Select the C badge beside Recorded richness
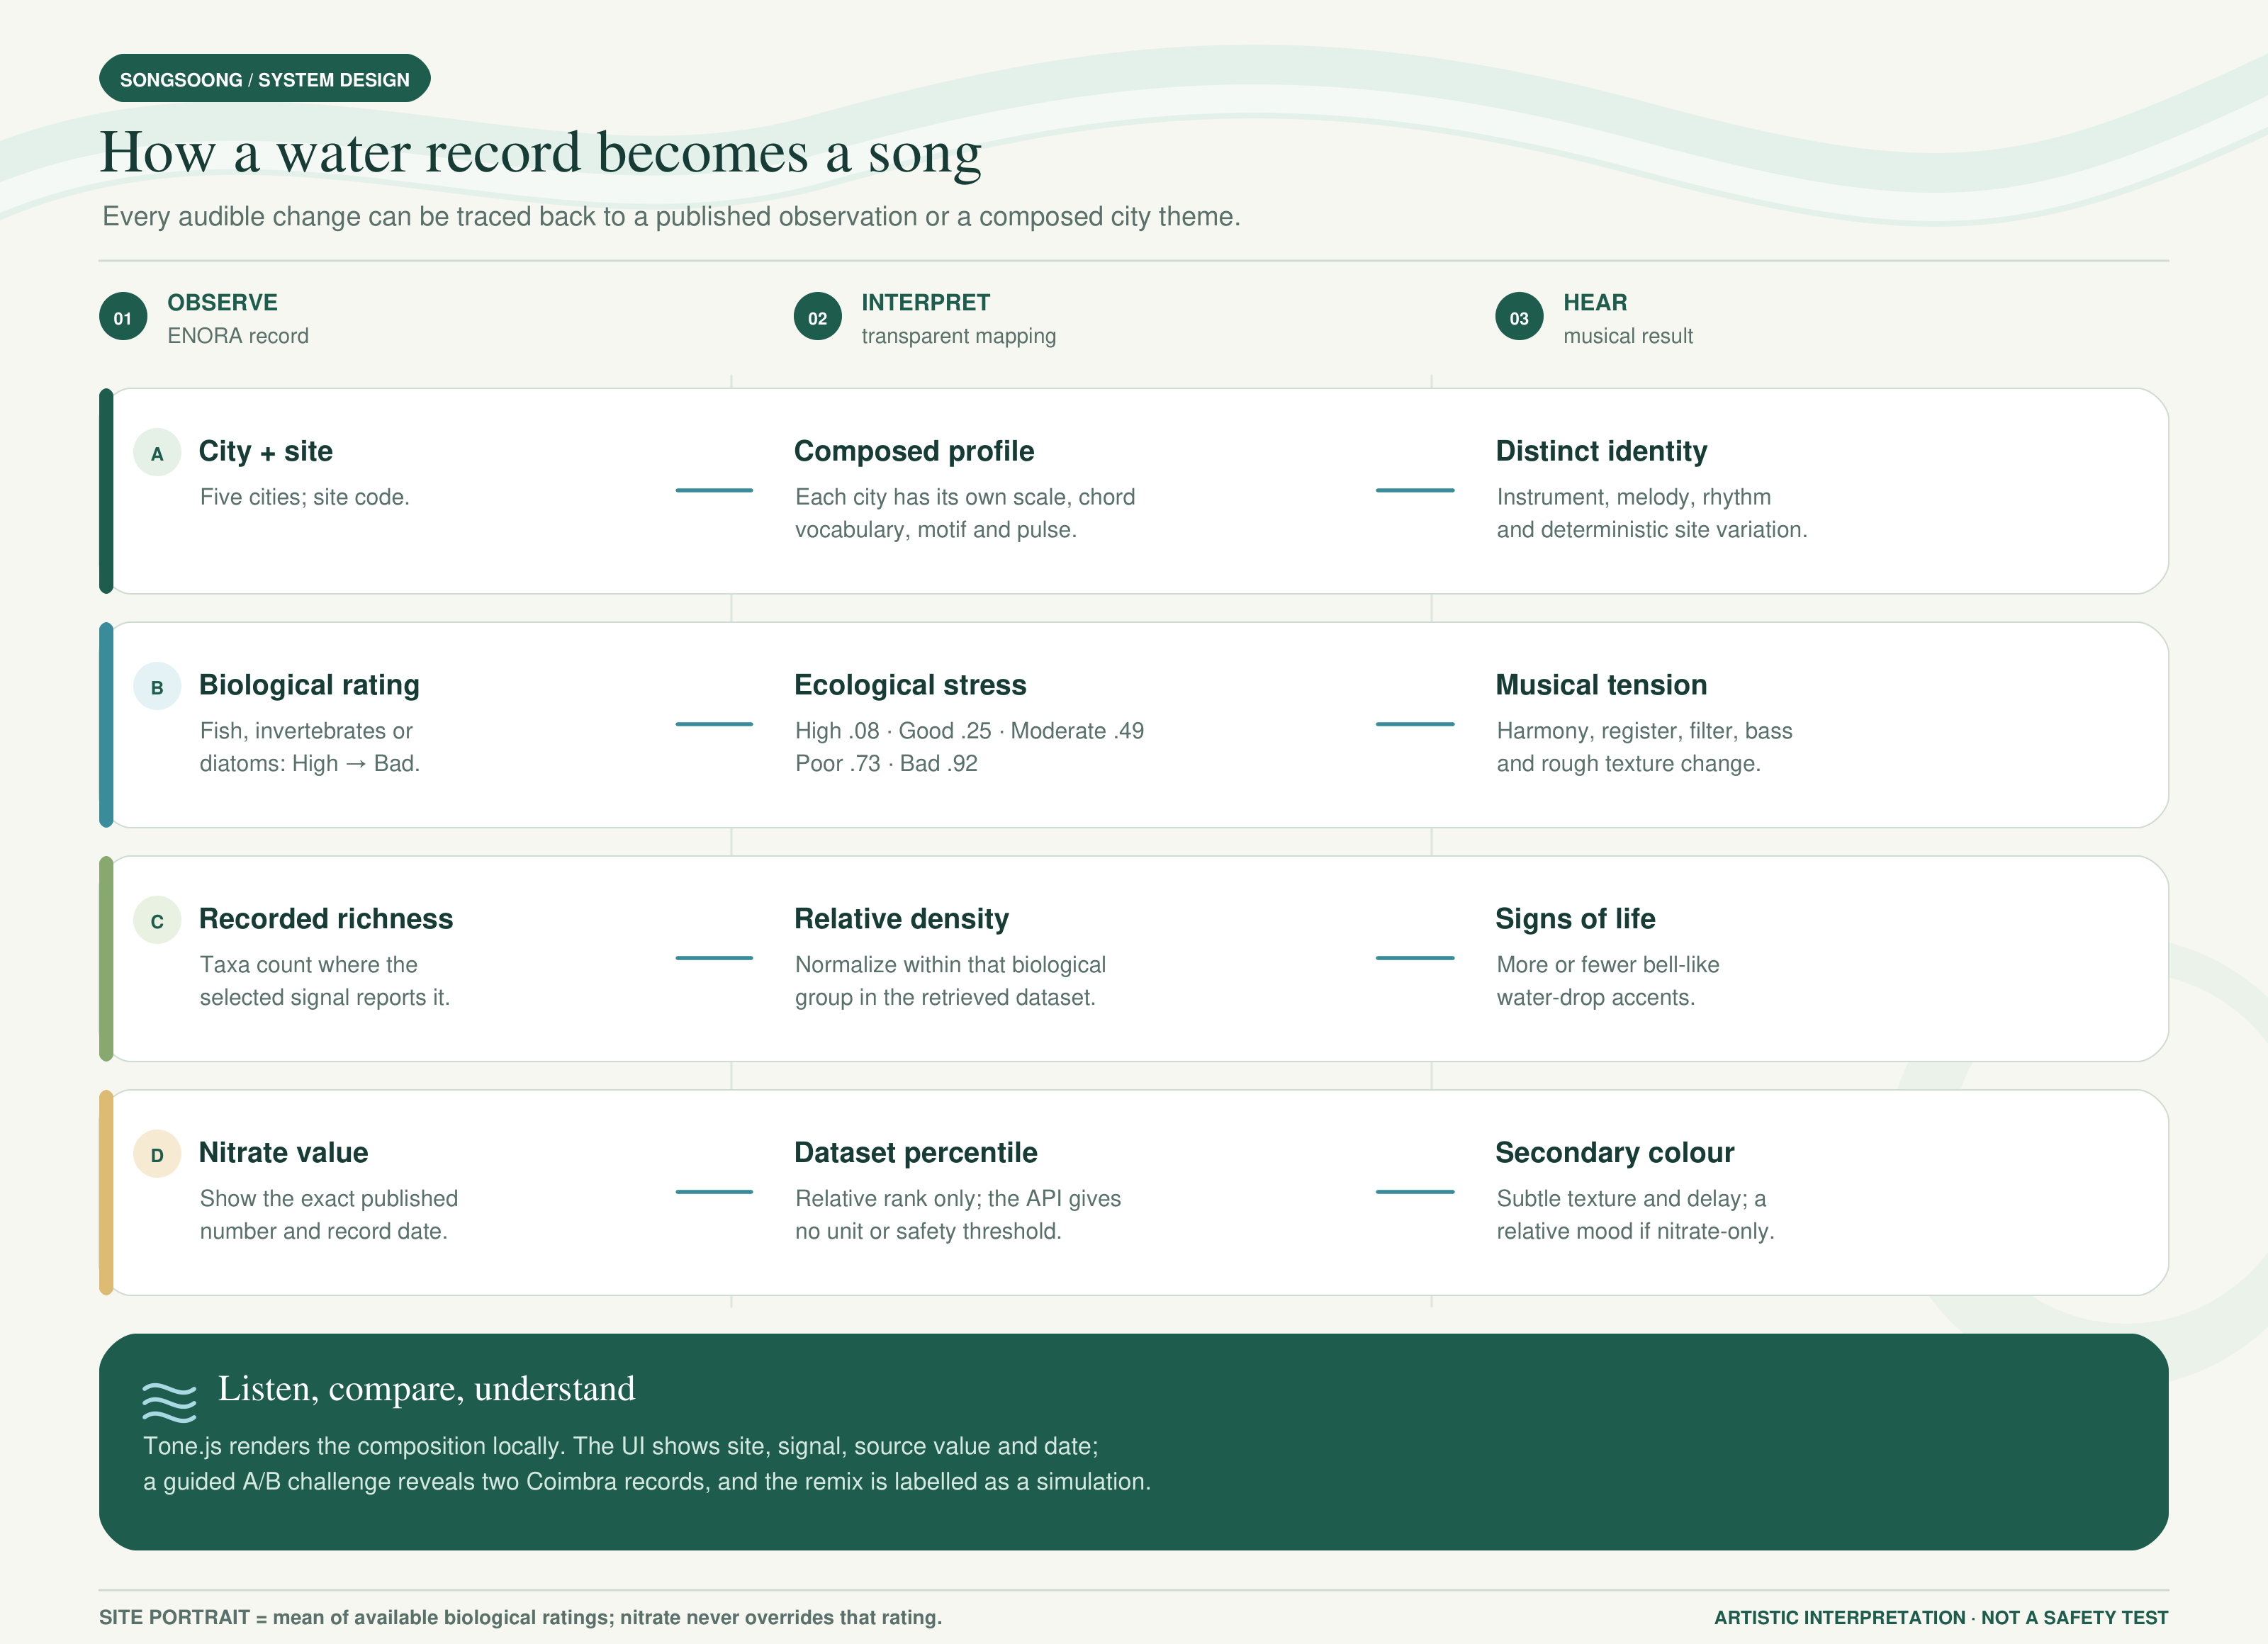 (157, 921)
